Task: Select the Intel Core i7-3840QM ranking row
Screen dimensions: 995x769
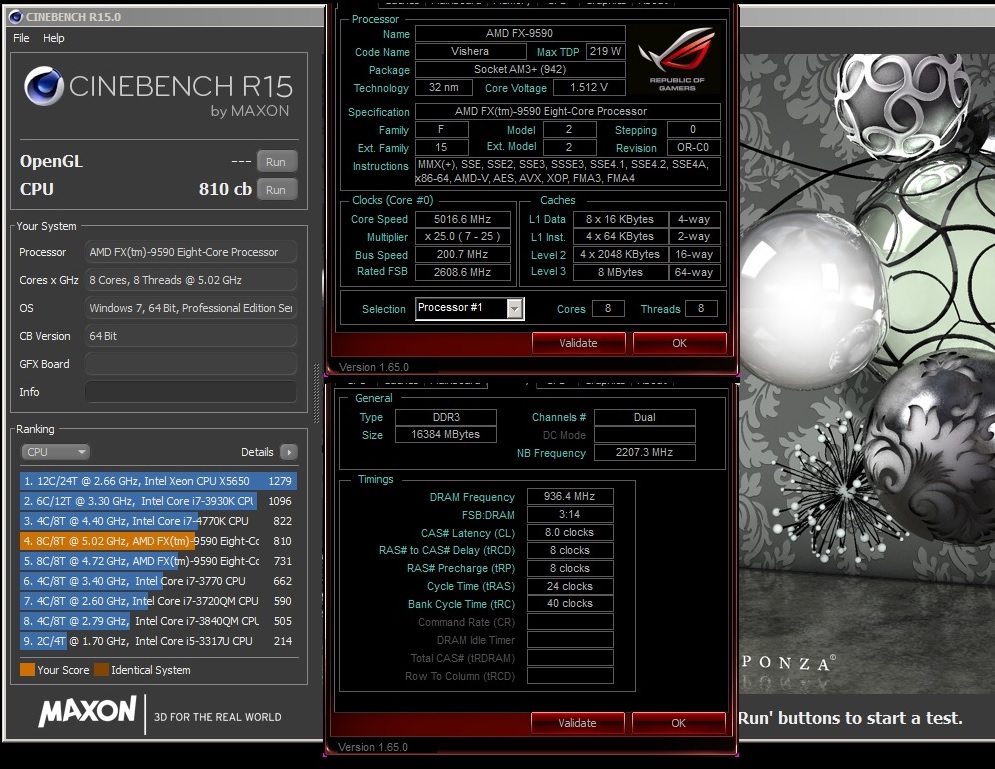Action: [x=159, y=621]
